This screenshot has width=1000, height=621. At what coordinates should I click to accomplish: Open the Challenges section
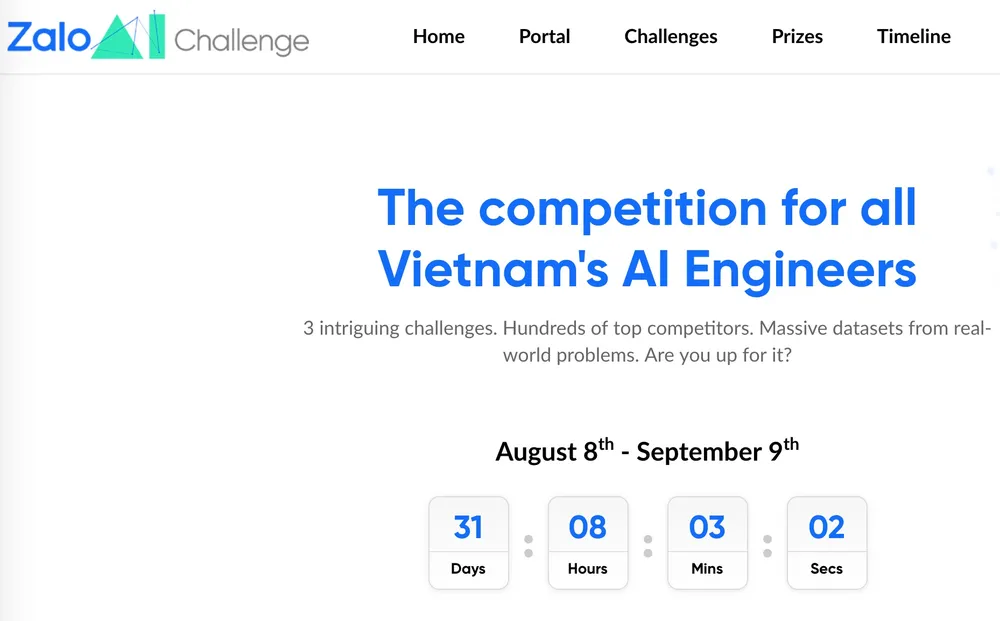(x=671, y=36)
